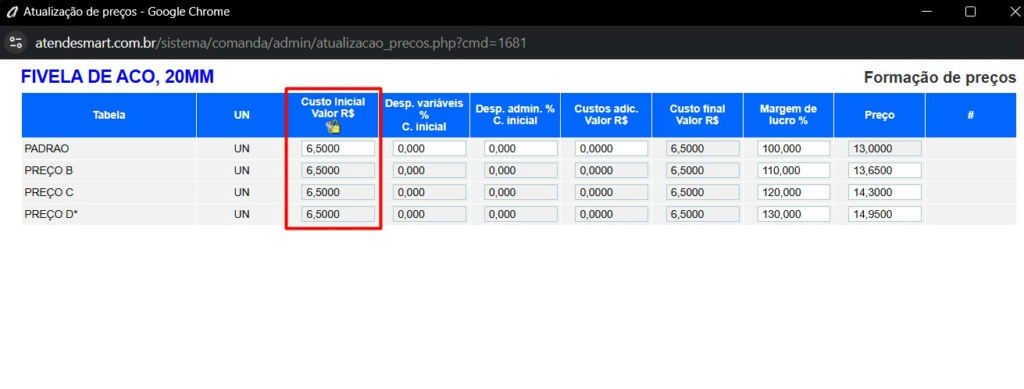Click the app favicon in the title bar
Screen dimensions: 1024x389
11,12
